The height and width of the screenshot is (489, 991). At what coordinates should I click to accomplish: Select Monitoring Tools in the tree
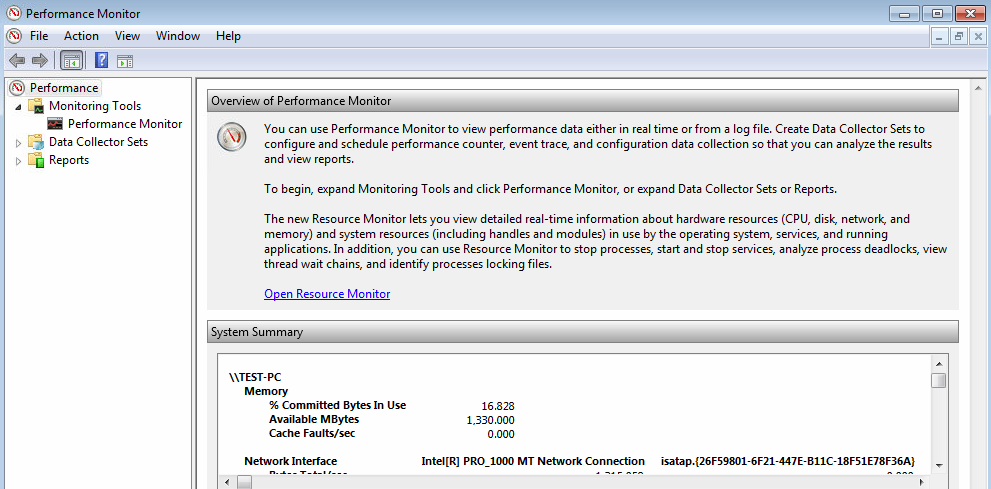95,106
